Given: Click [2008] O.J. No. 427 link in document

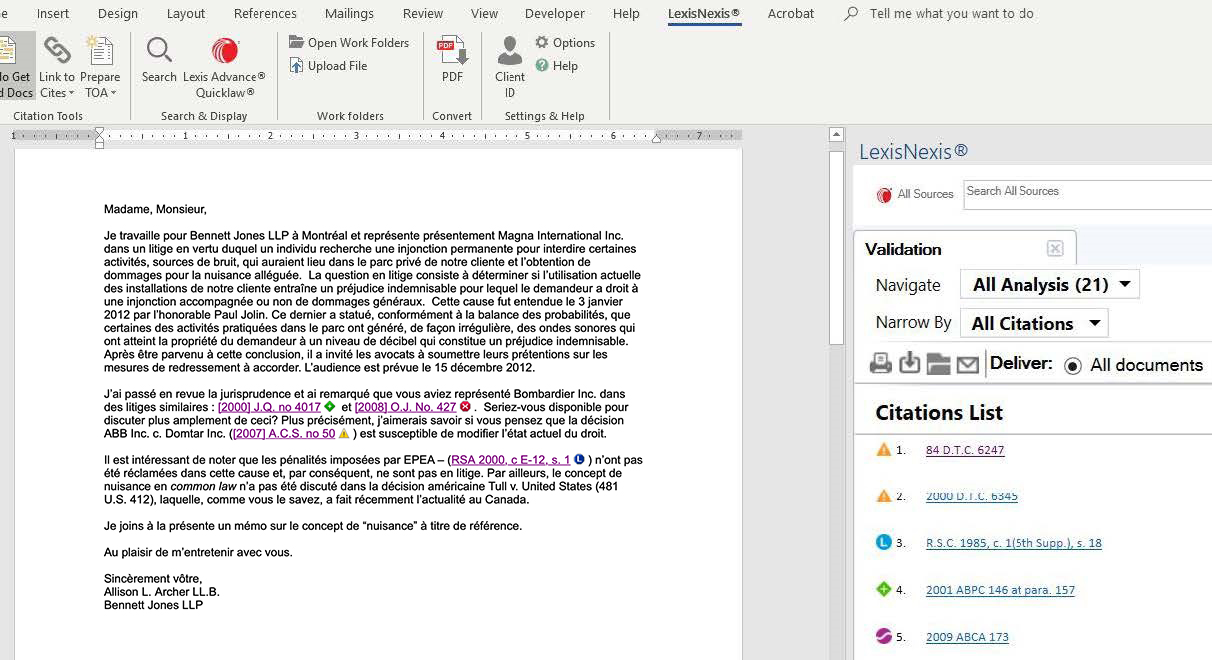Looking at the screenshot, I should (x=405, y=407).
